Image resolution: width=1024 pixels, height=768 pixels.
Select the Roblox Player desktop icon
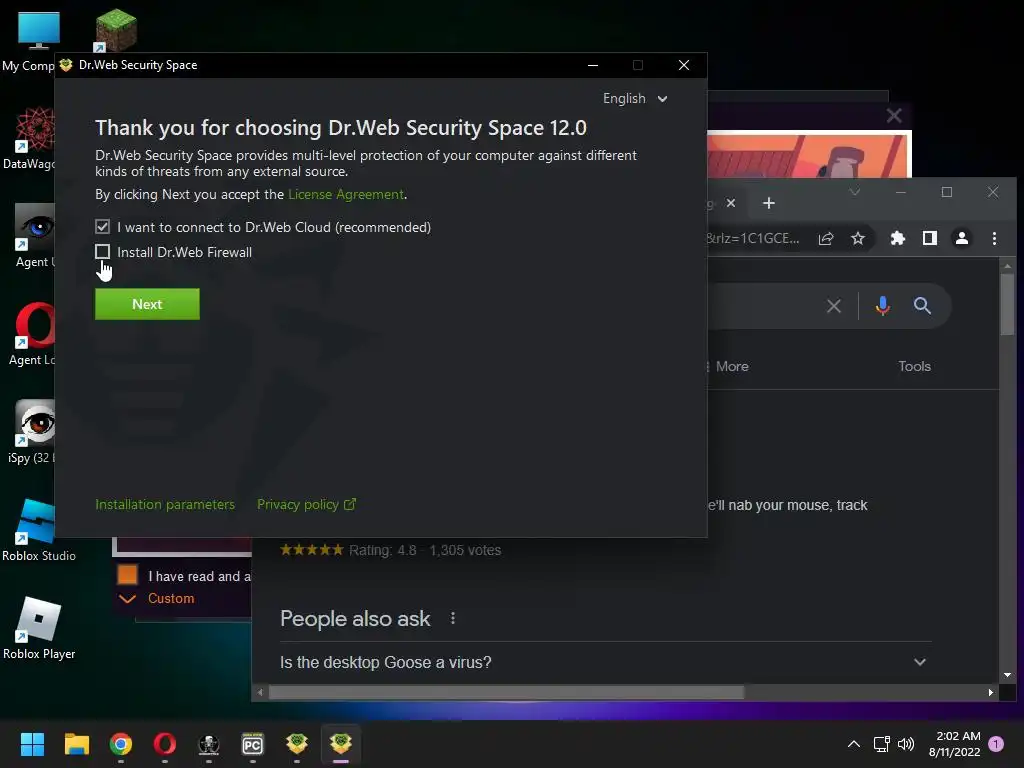(x=39, y=628)
